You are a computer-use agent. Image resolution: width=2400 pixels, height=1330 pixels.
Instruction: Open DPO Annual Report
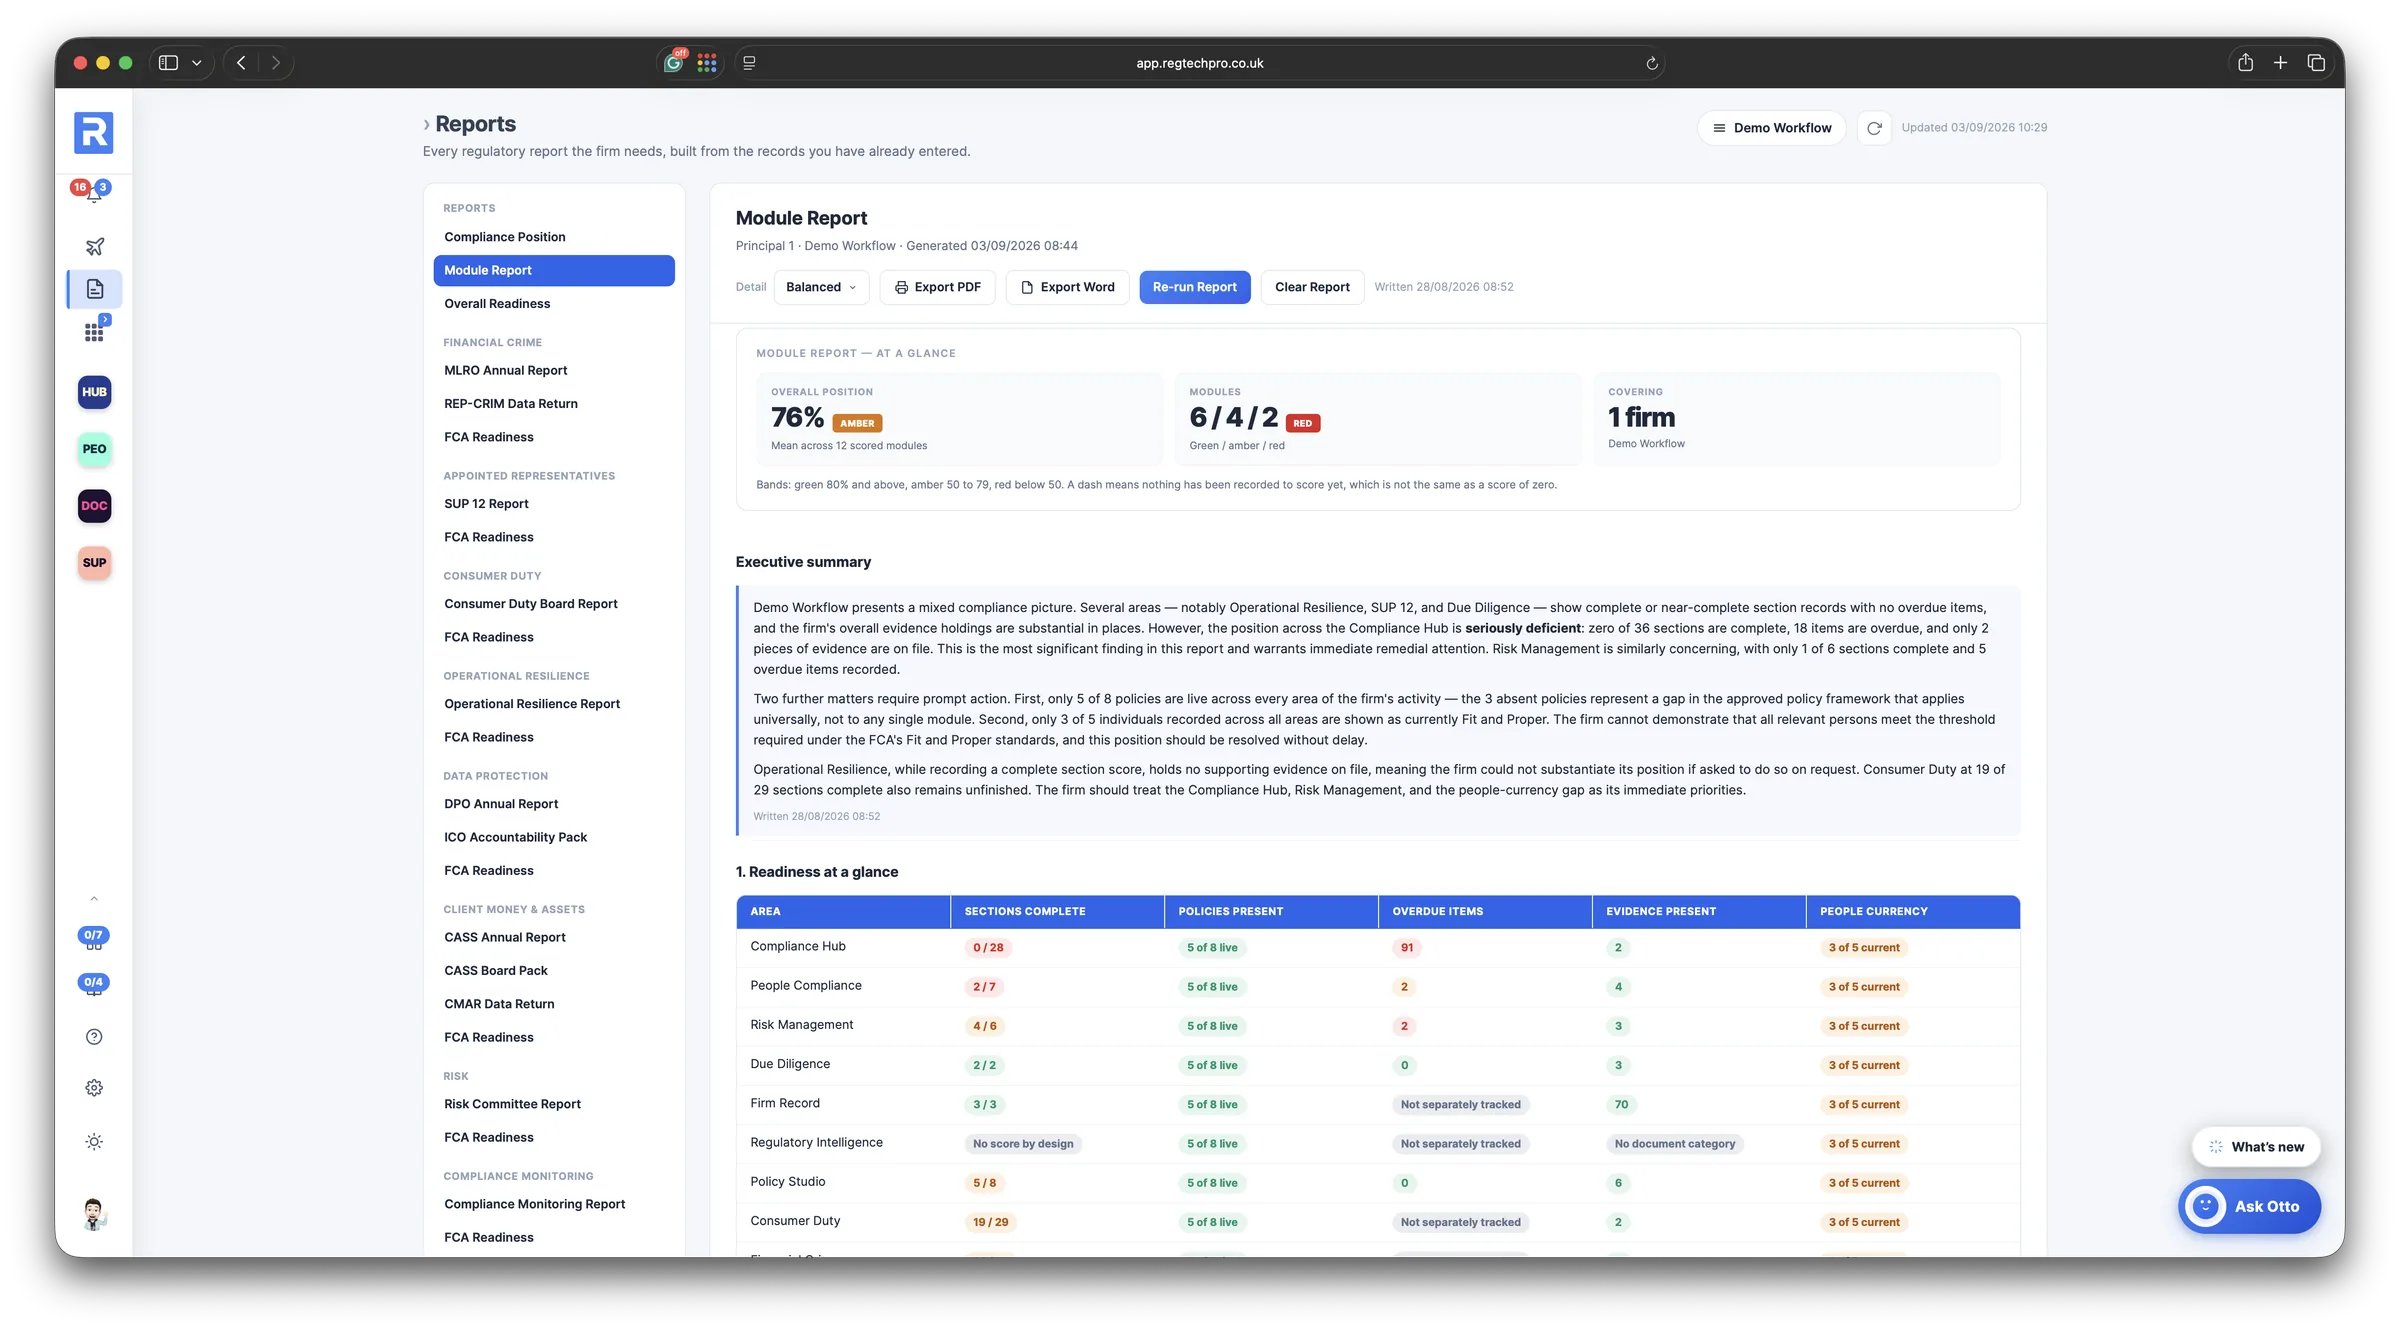pos(554,804)
